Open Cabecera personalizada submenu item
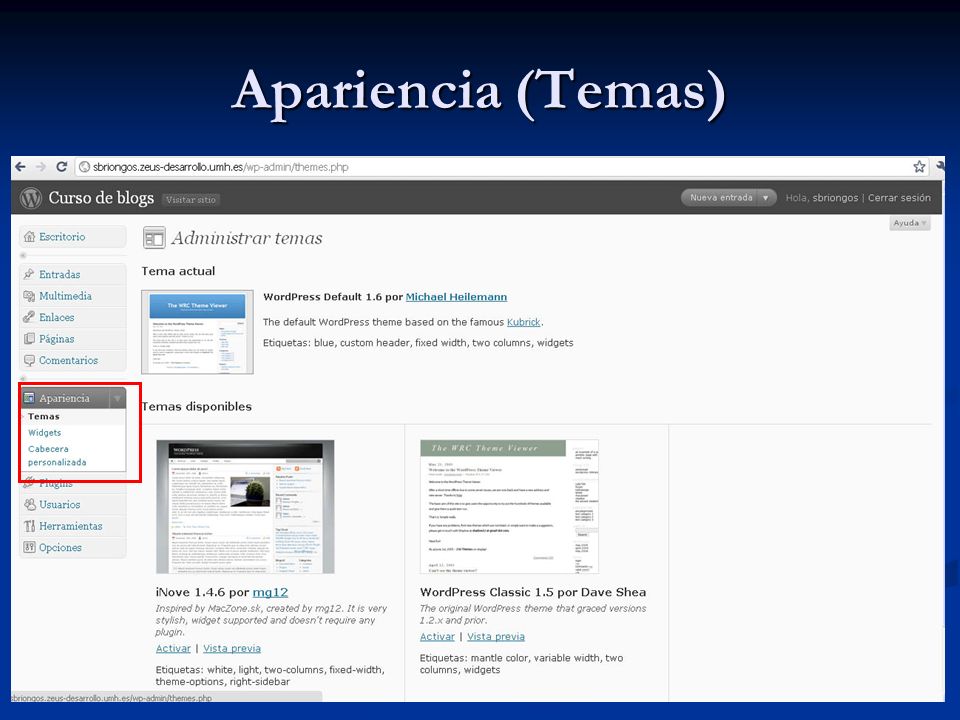 57,456
